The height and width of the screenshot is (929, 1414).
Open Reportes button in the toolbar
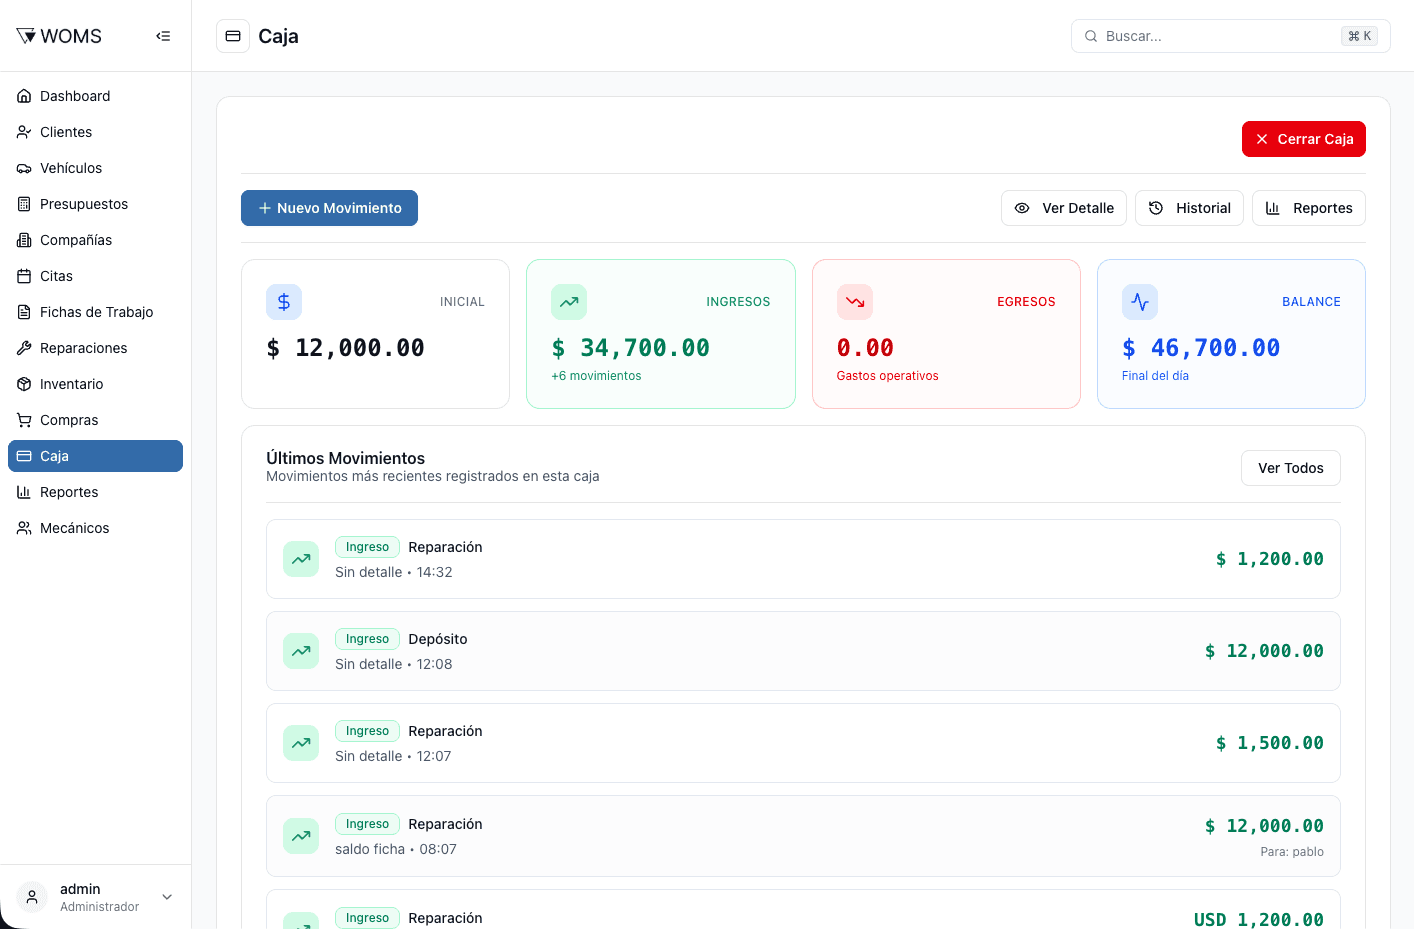[x=1308, y=208]
